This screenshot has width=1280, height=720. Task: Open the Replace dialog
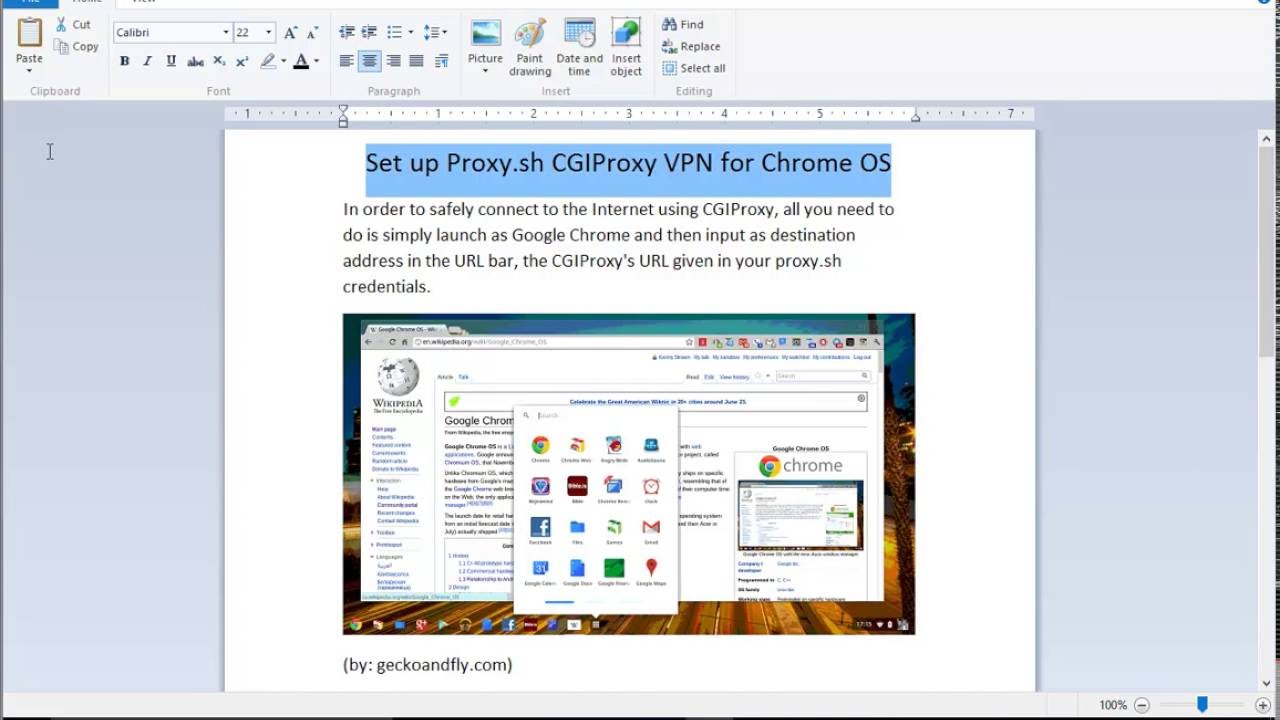[x=691, y=46]
